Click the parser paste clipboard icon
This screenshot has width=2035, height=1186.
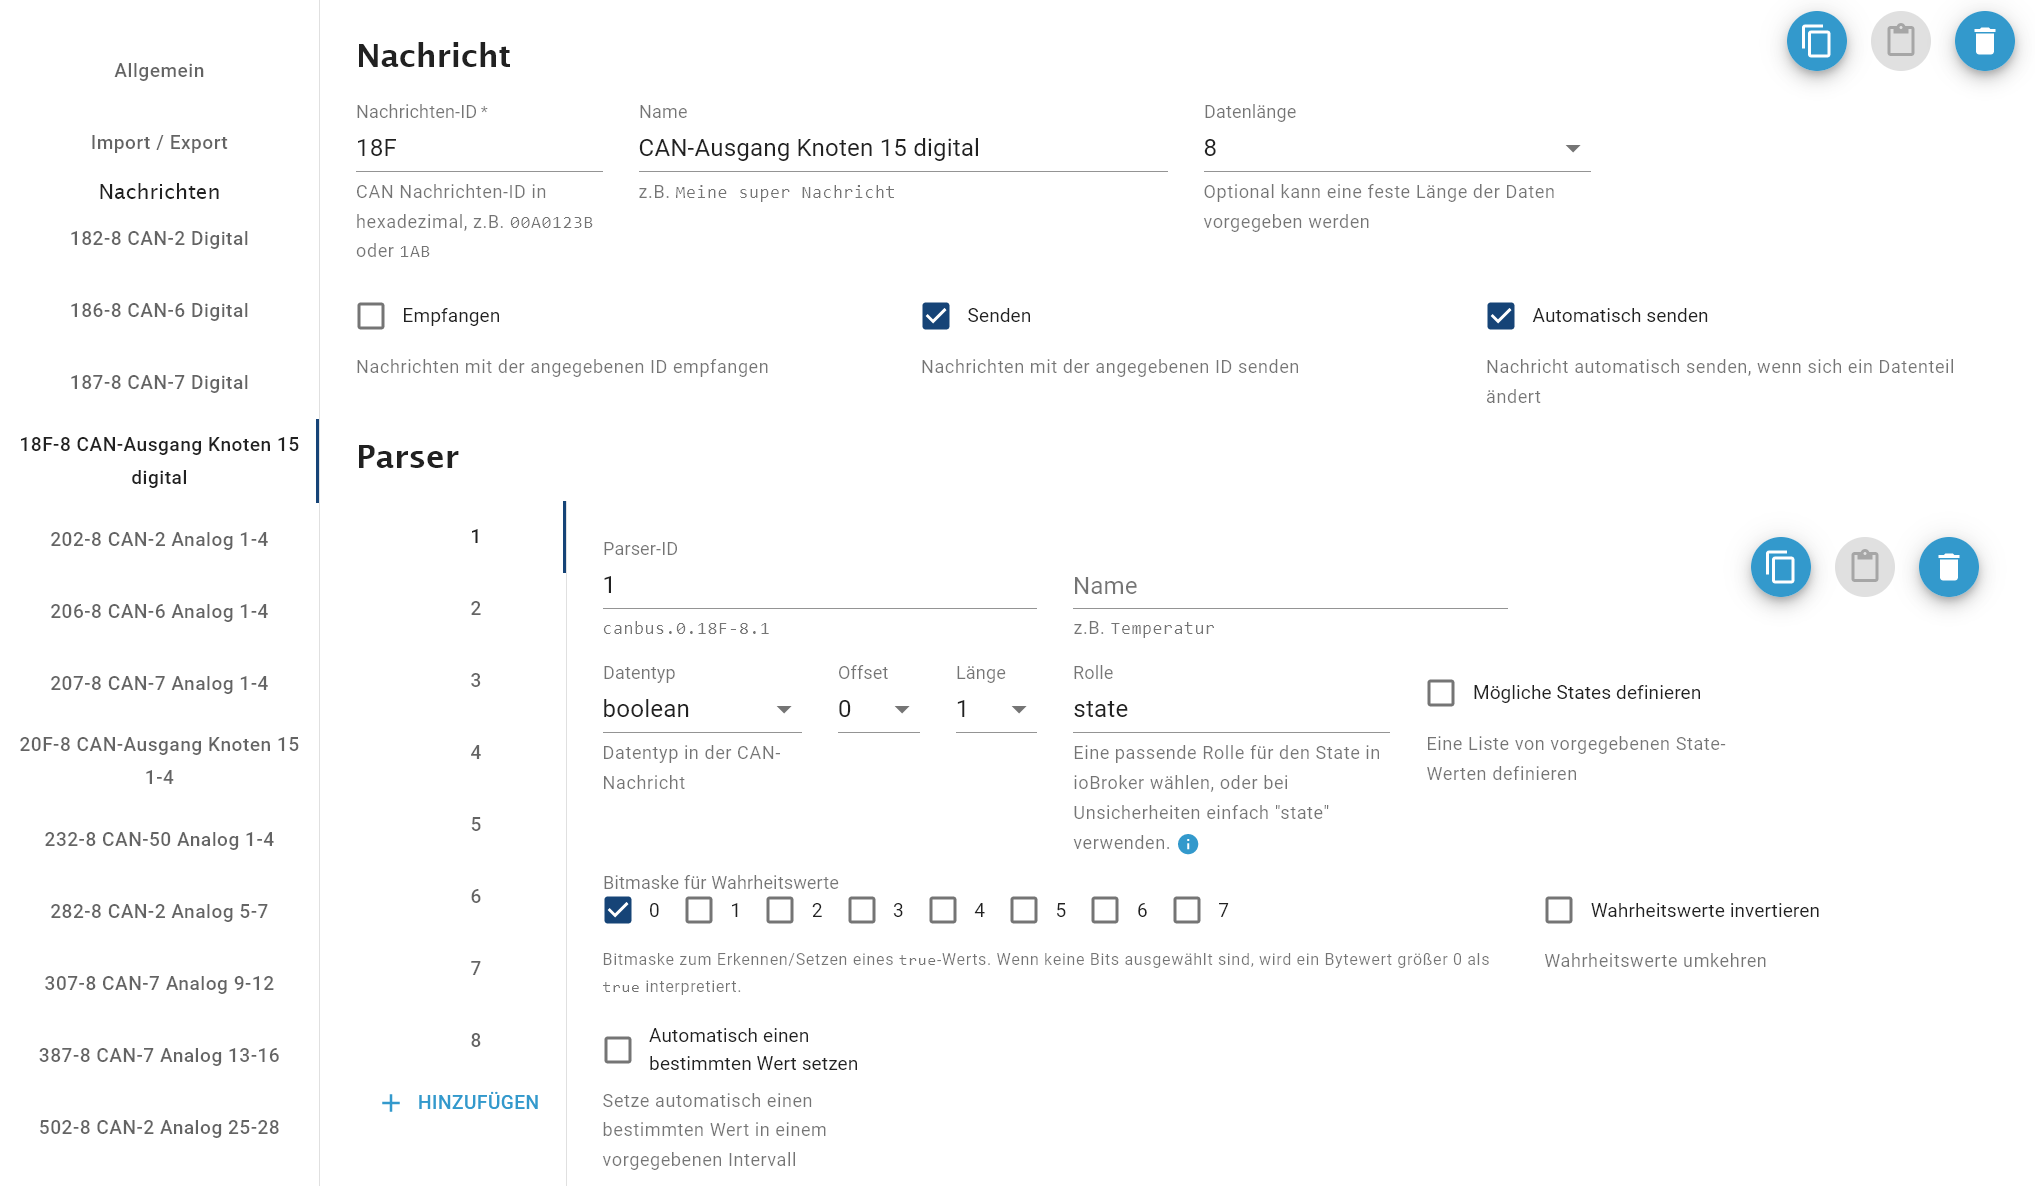click(x=1864, y=568)
